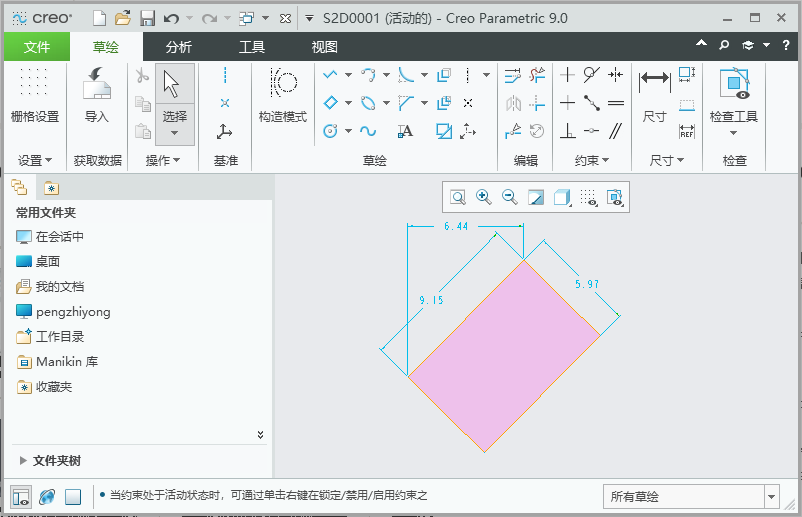
Task: Click the switch windows icon in title bar
Action: coord(247,18)
